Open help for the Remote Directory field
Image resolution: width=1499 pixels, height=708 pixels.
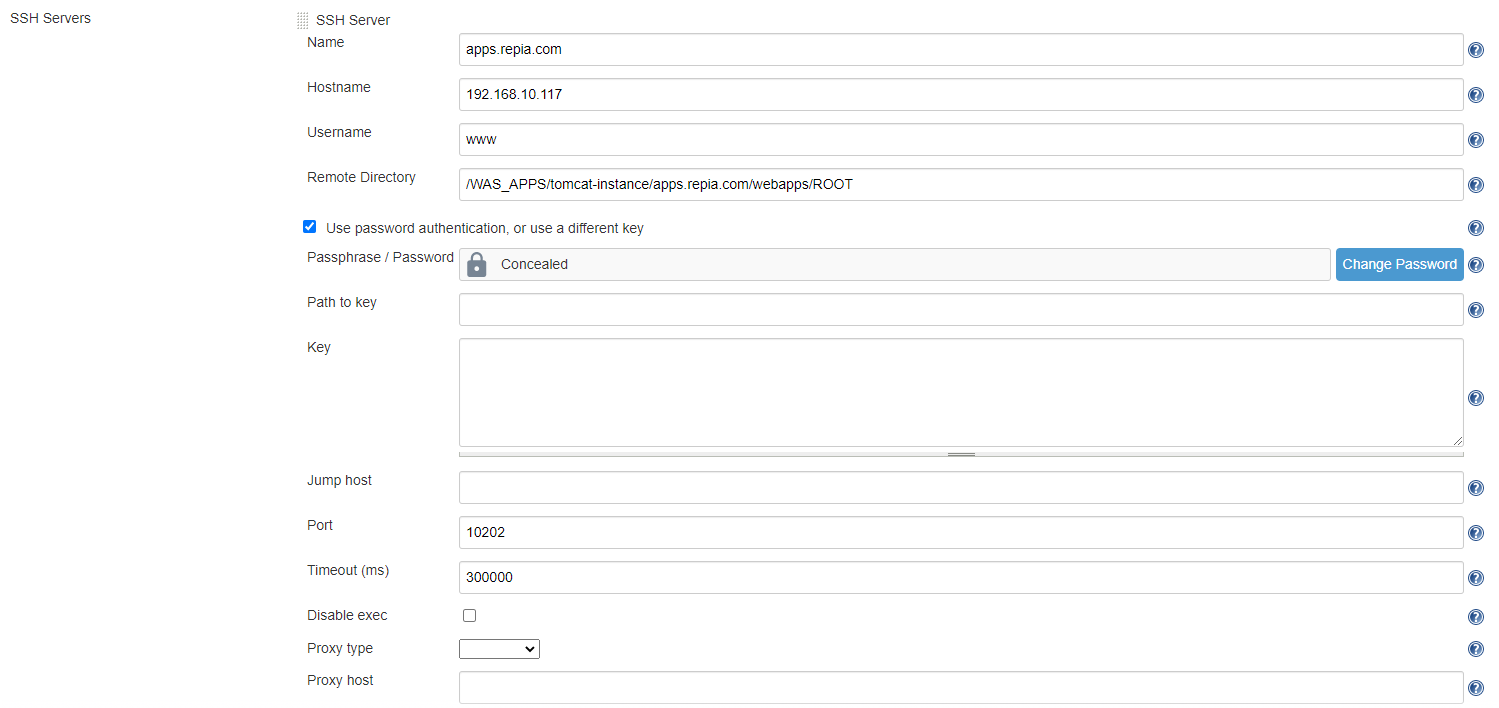click(x=1475, y=185)
